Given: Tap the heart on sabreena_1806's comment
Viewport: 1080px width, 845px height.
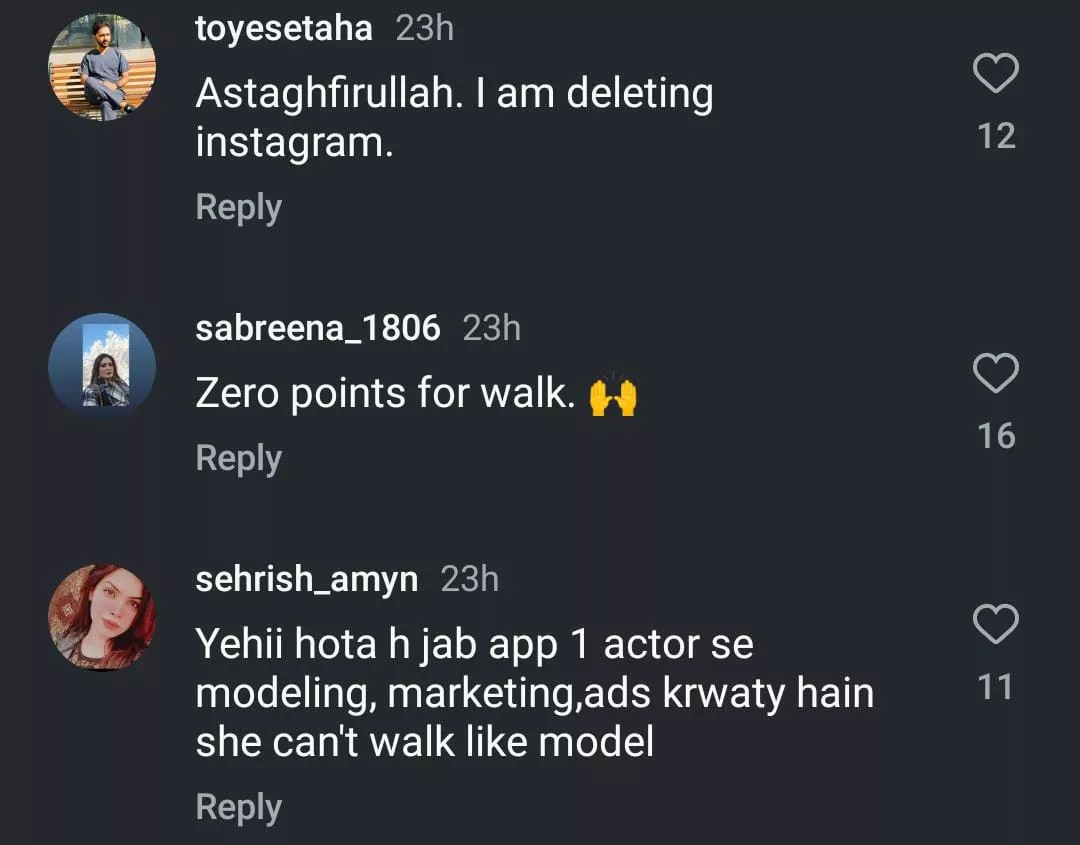Looking at the screenshot, I should [996, 374].
